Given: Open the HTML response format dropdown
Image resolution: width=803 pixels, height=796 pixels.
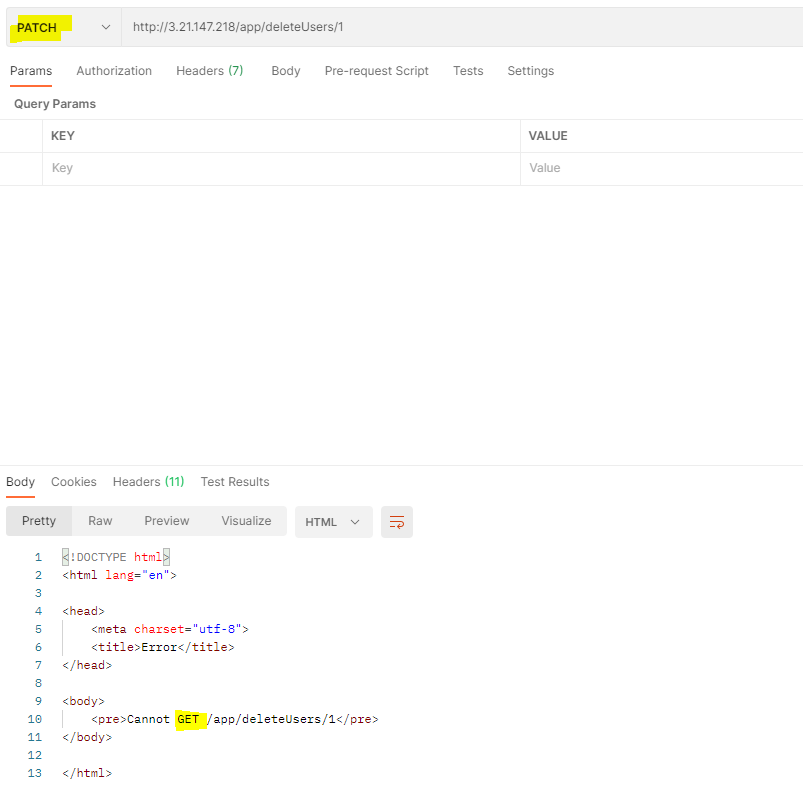Looking at the screenshot, I should pos(333,521).
